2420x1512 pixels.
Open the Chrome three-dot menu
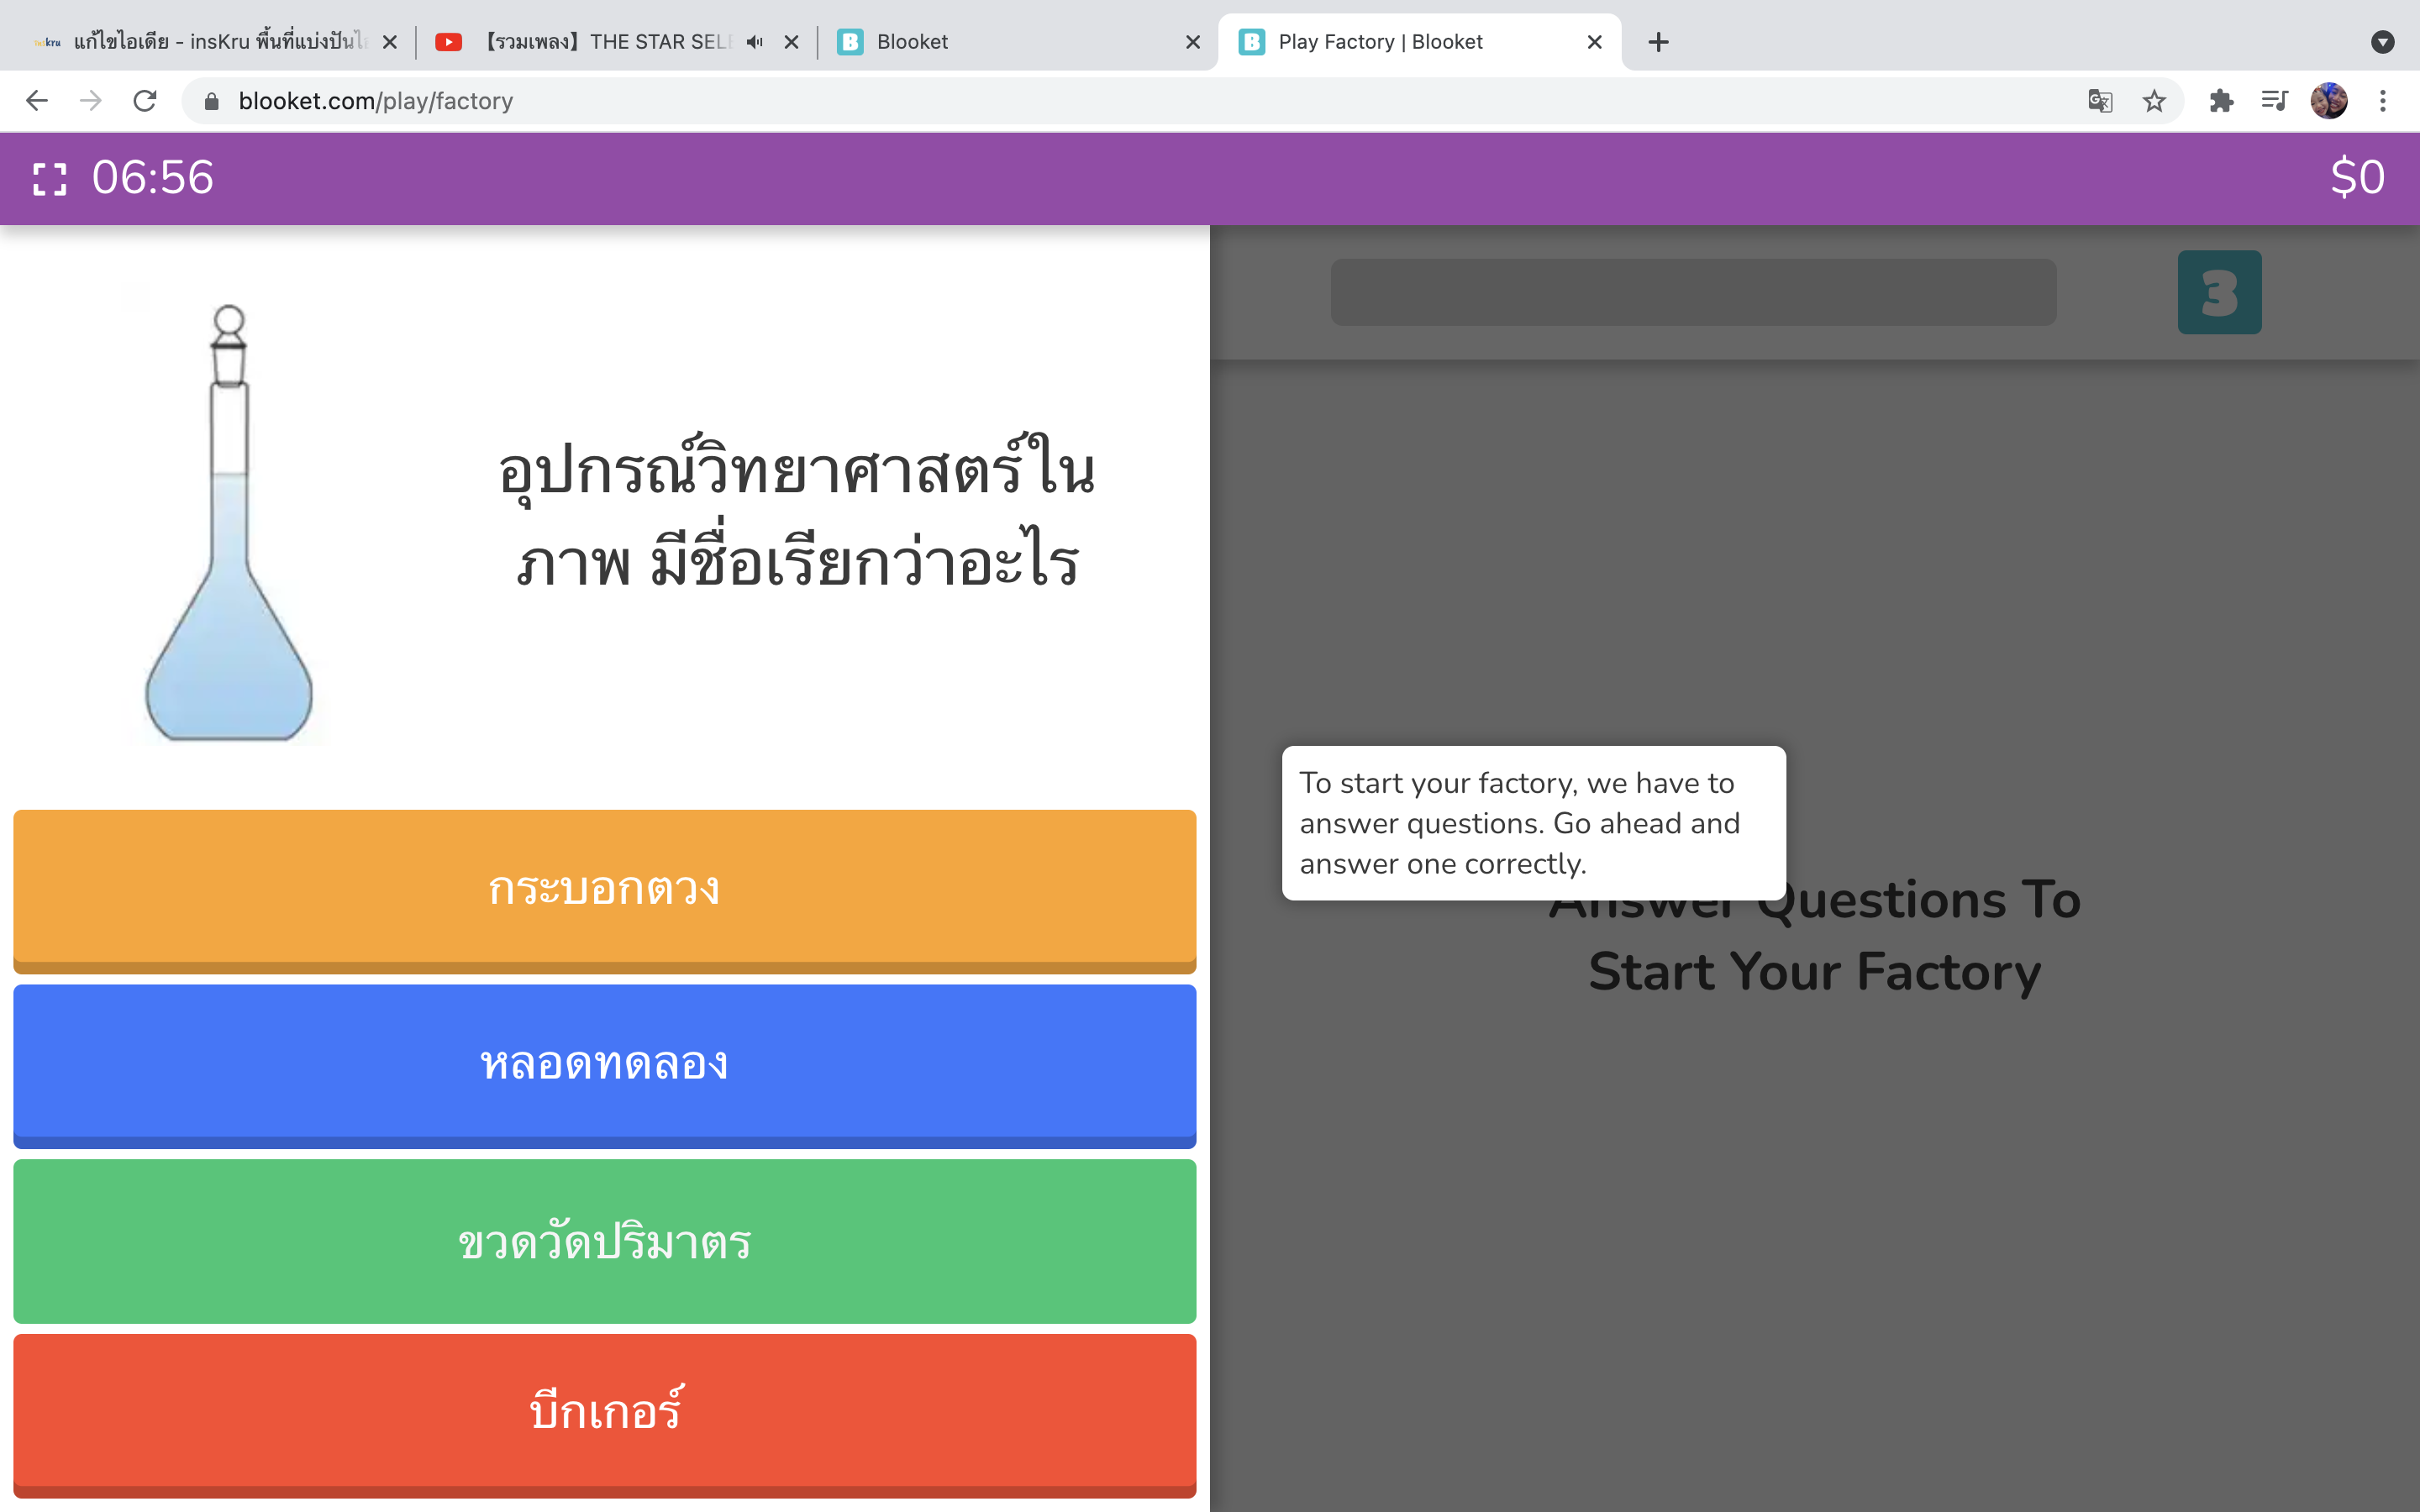[x=2384, y=100]
